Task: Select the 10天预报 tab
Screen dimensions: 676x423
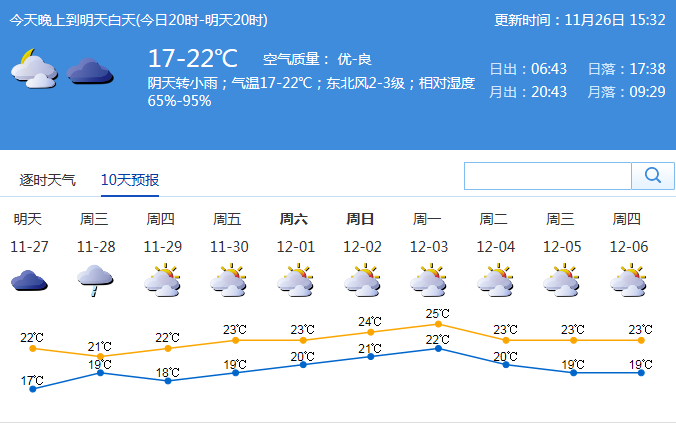Action: click(x=130, y=180)
